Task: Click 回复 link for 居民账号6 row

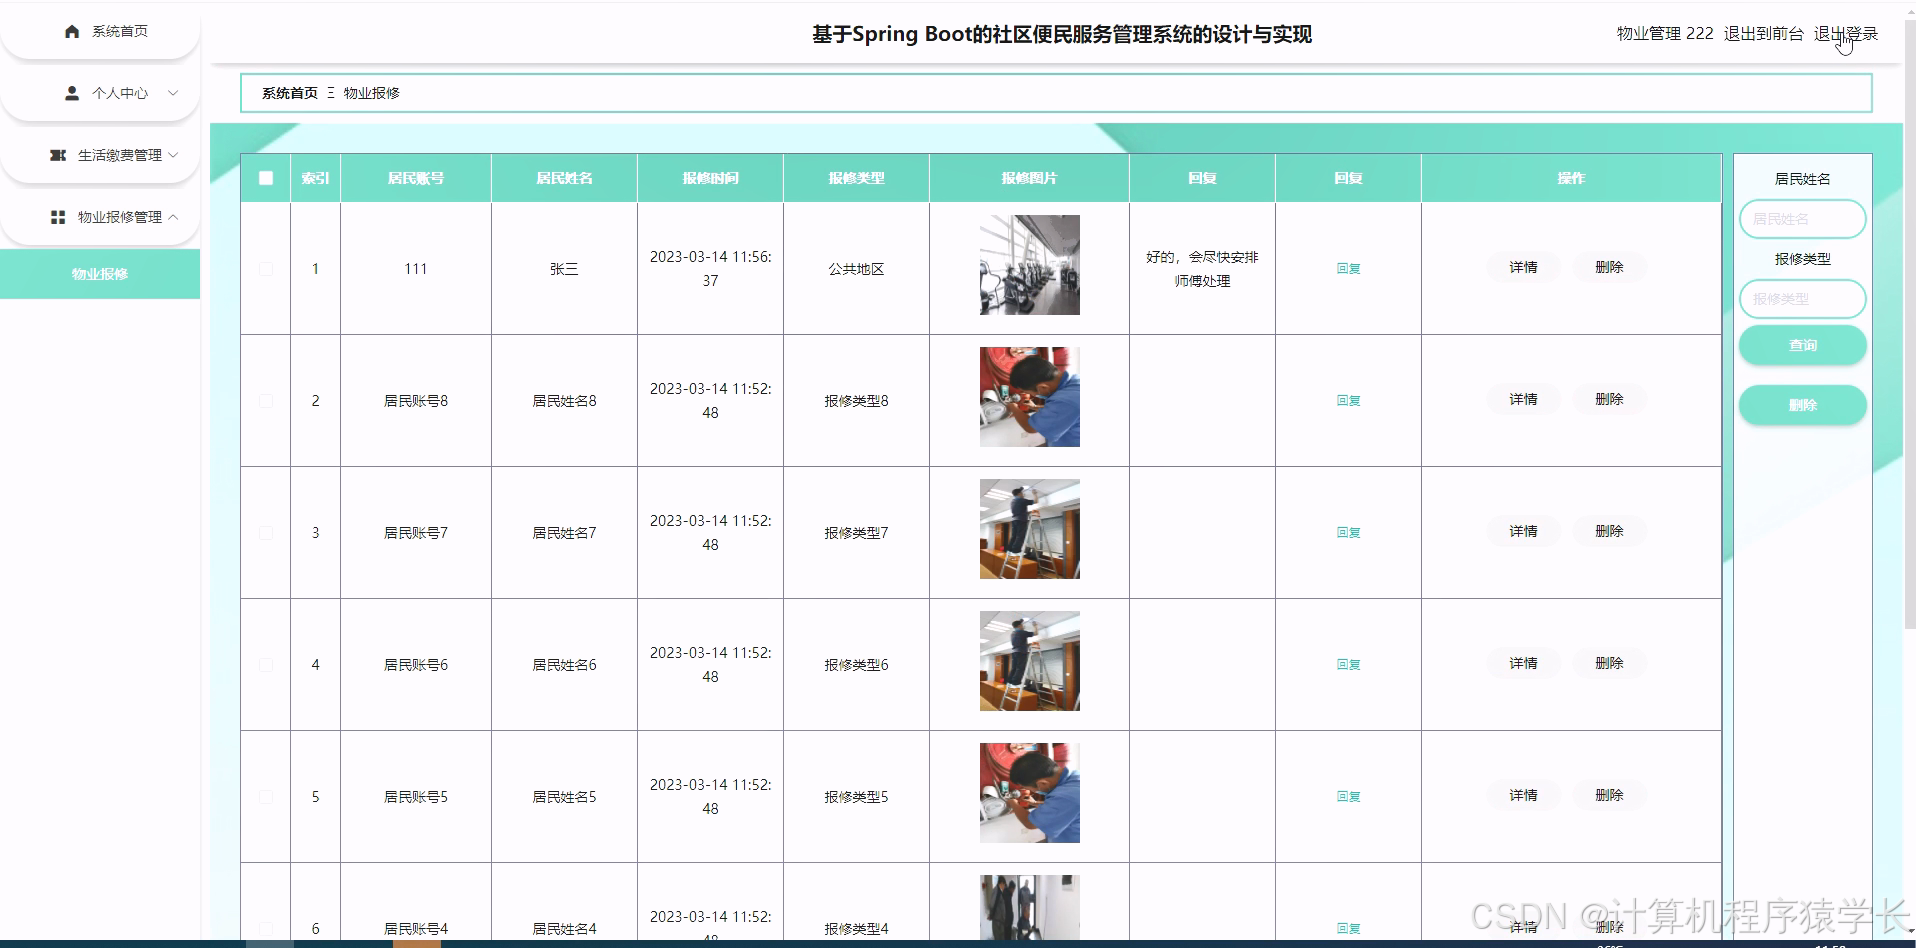Action: tap(1348, 664)
